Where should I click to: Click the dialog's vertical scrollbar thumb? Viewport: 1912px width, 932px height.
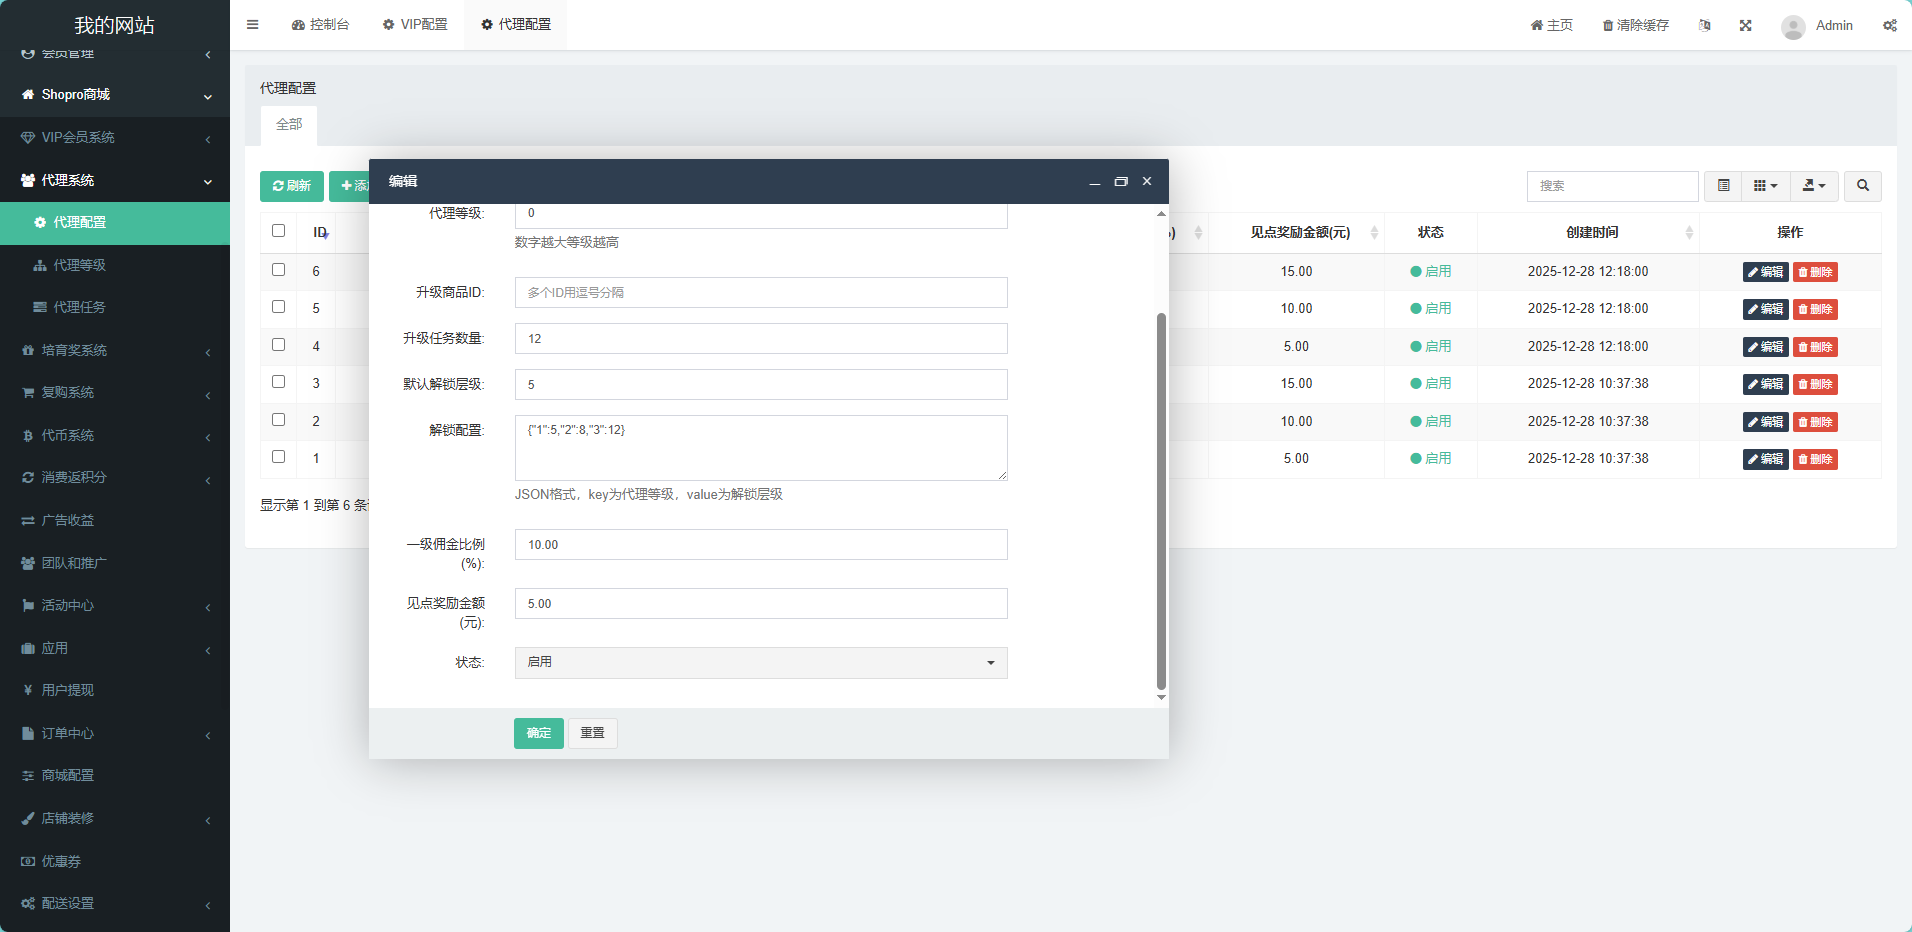click(x=1161, y=500)
